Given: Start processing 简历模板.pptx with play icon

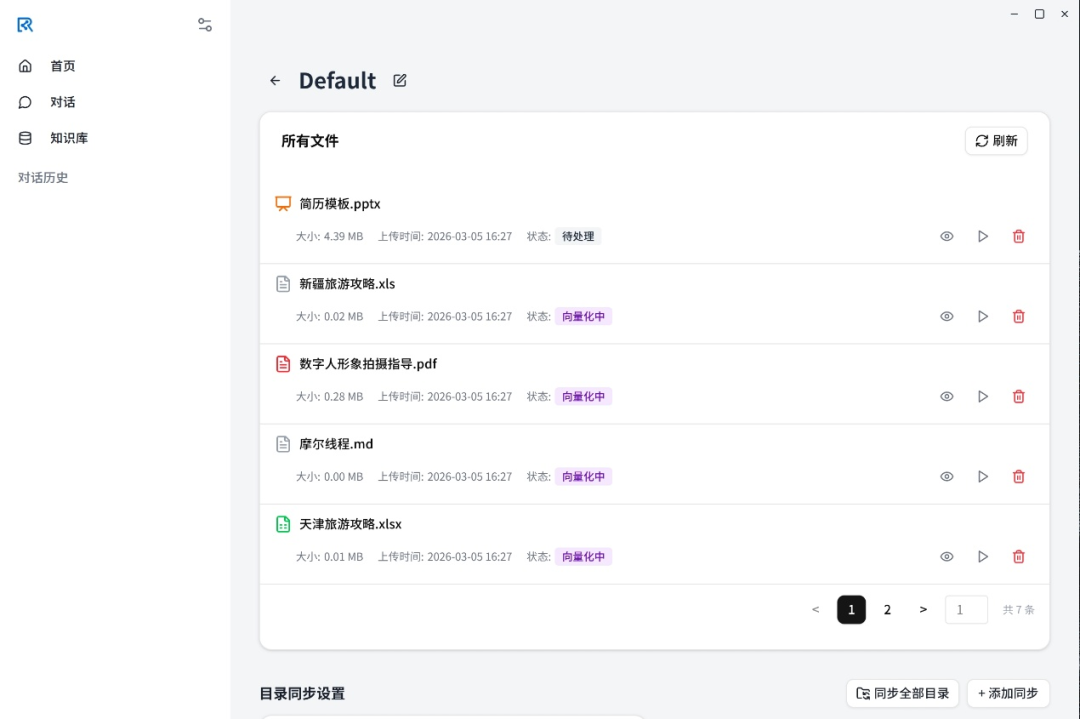Looking at the screenshot, I should coord(983,236).
